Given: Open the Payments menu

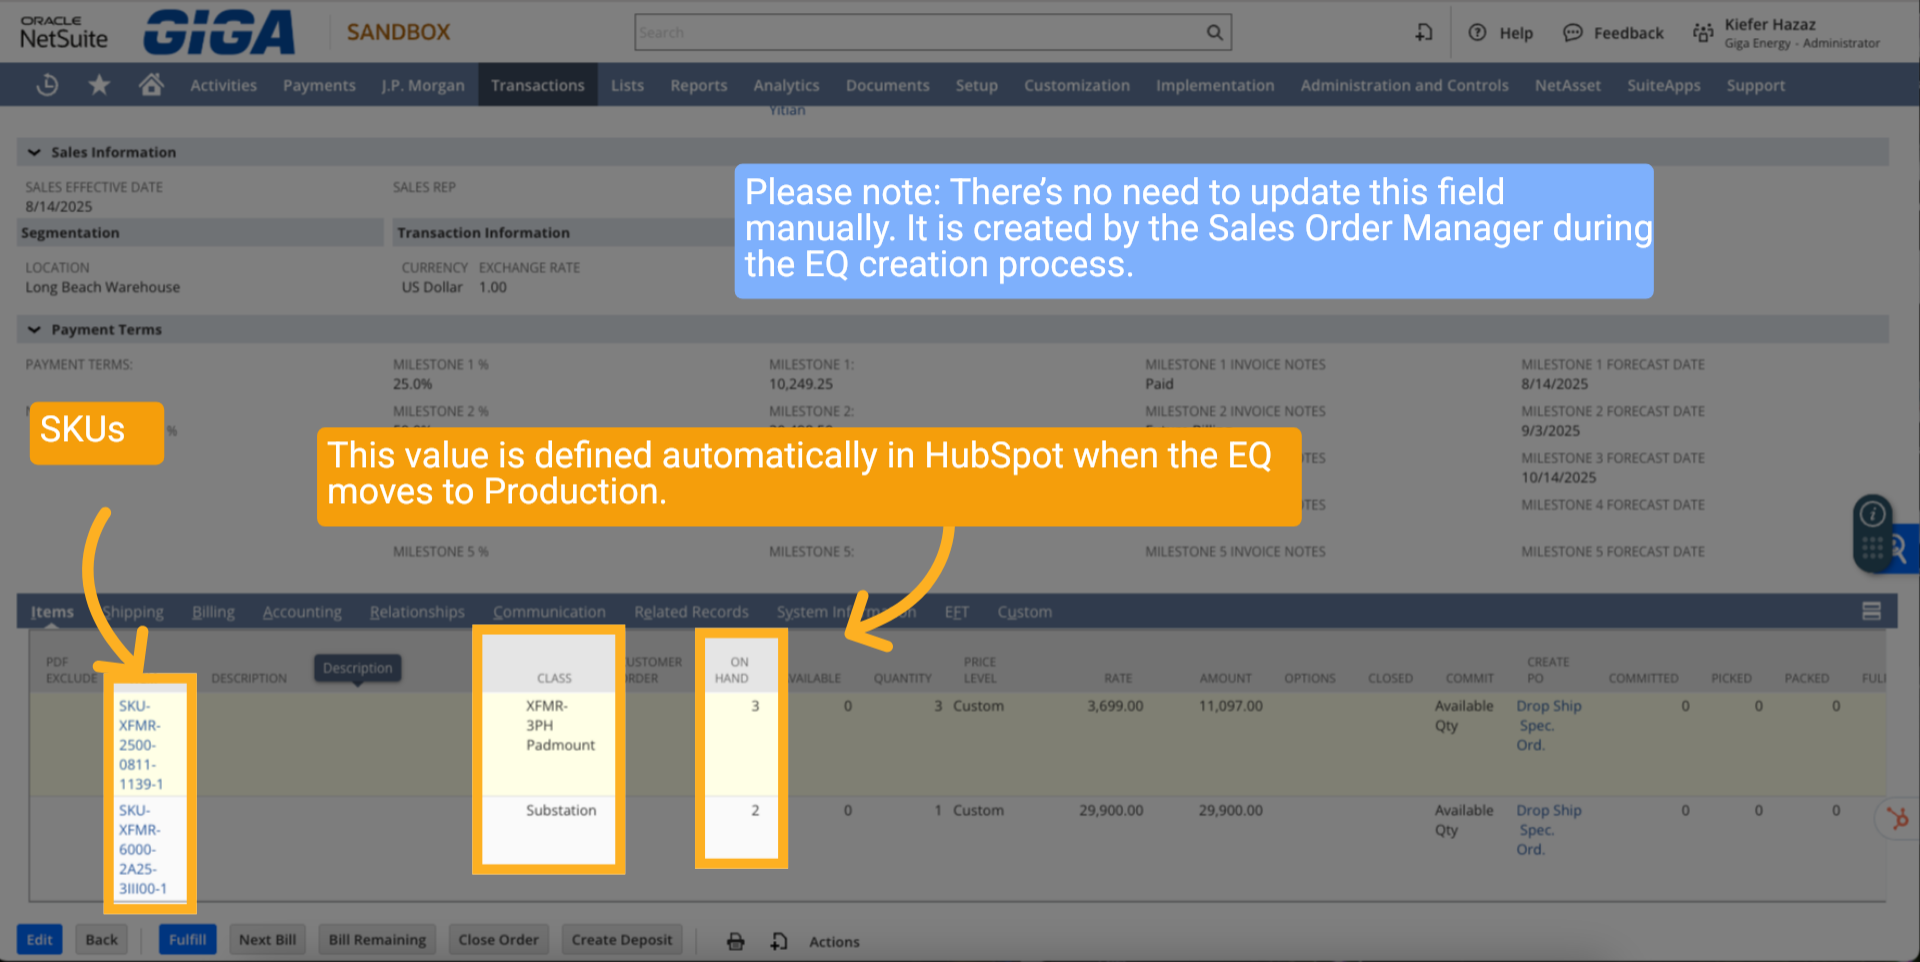Looking at the screenshot, I should [319, 85].
